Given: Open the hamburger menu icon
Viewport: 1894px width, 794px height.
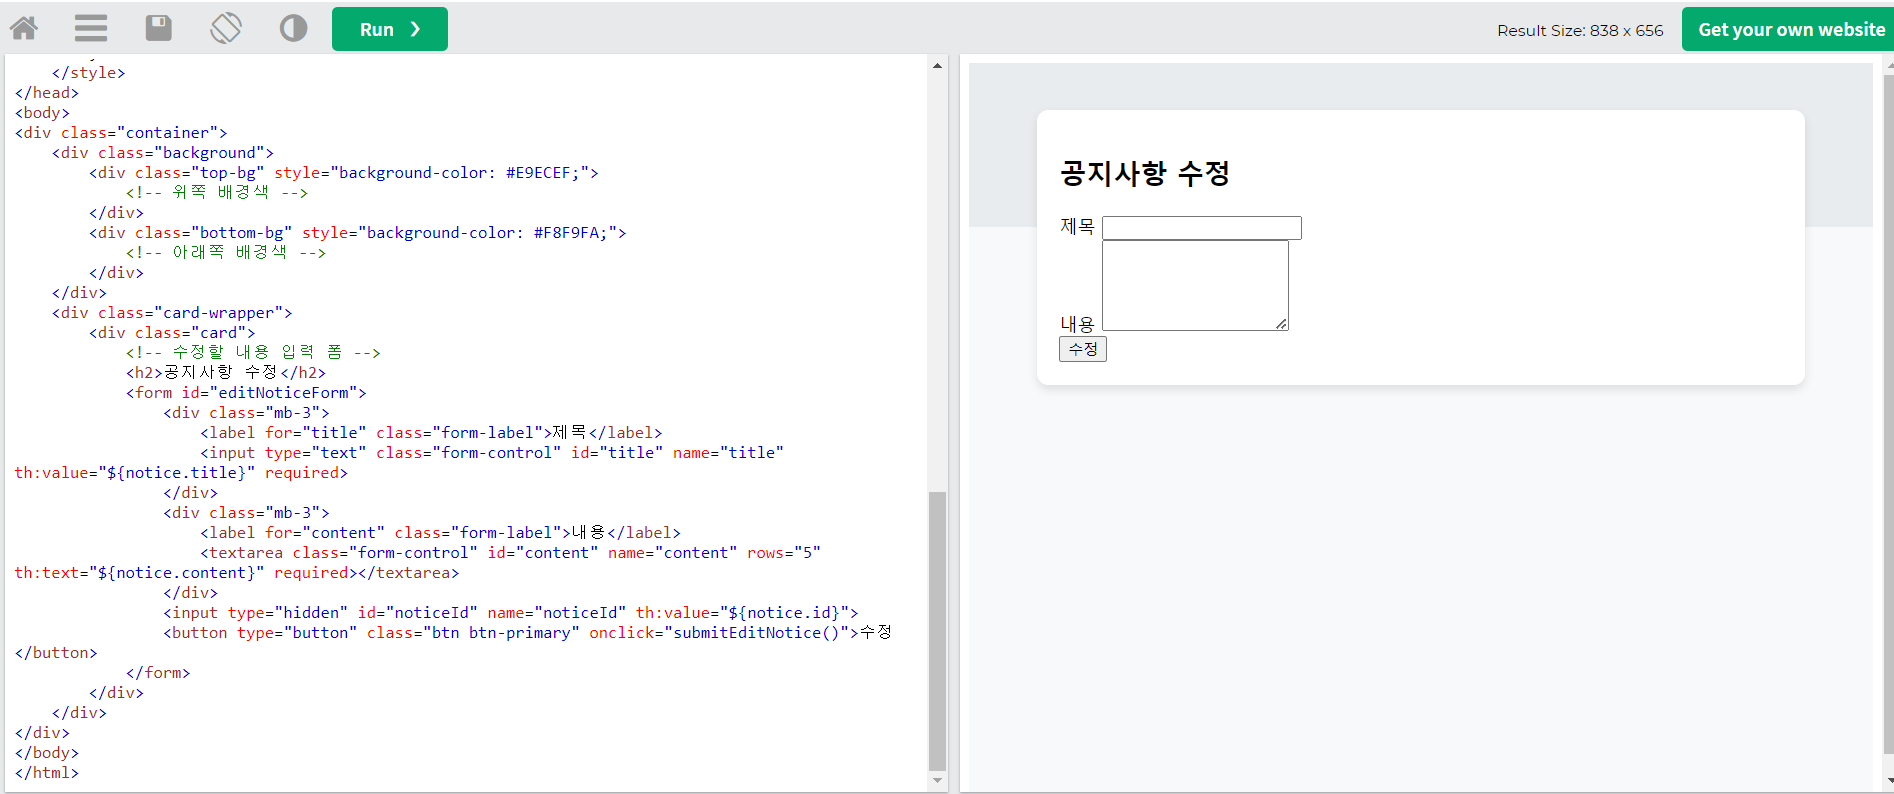Looking at the screenshot, I should [91, 28].
